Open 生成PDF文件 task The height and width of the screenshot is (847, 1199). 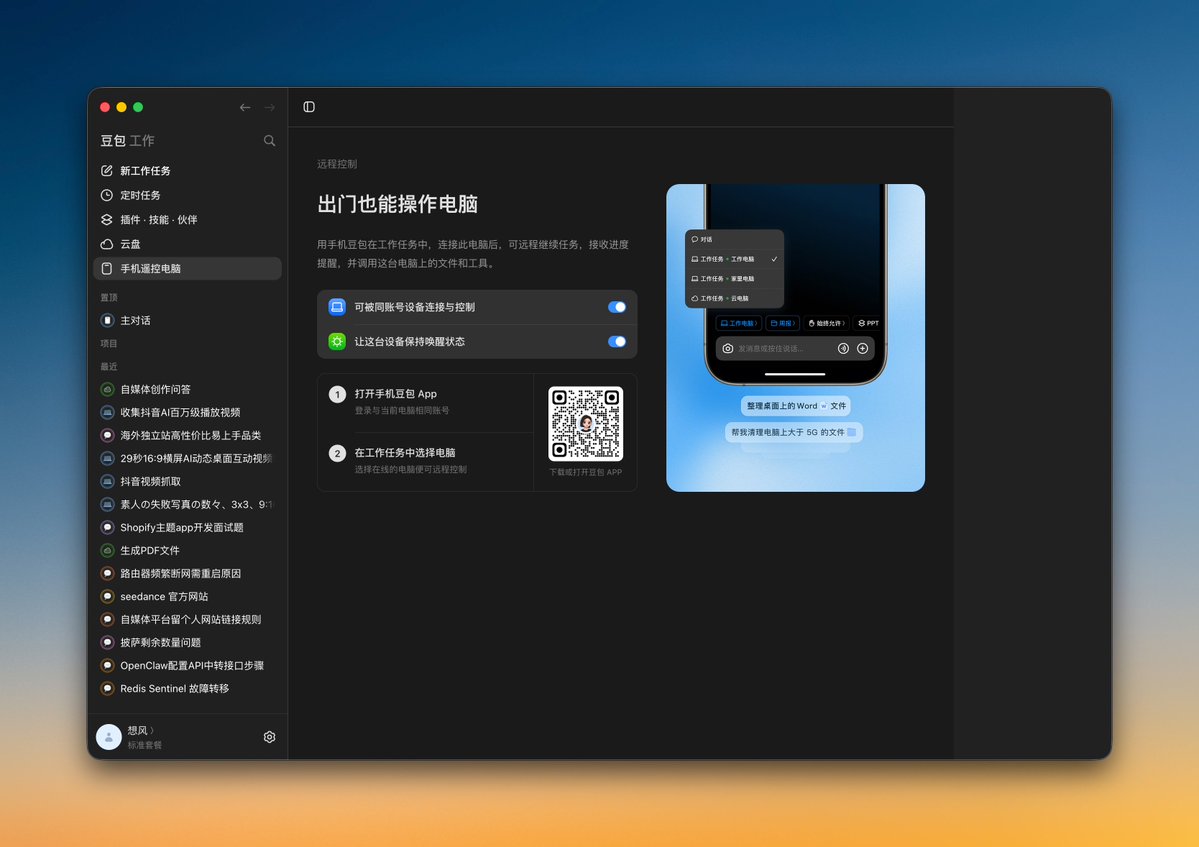point(187,550)
